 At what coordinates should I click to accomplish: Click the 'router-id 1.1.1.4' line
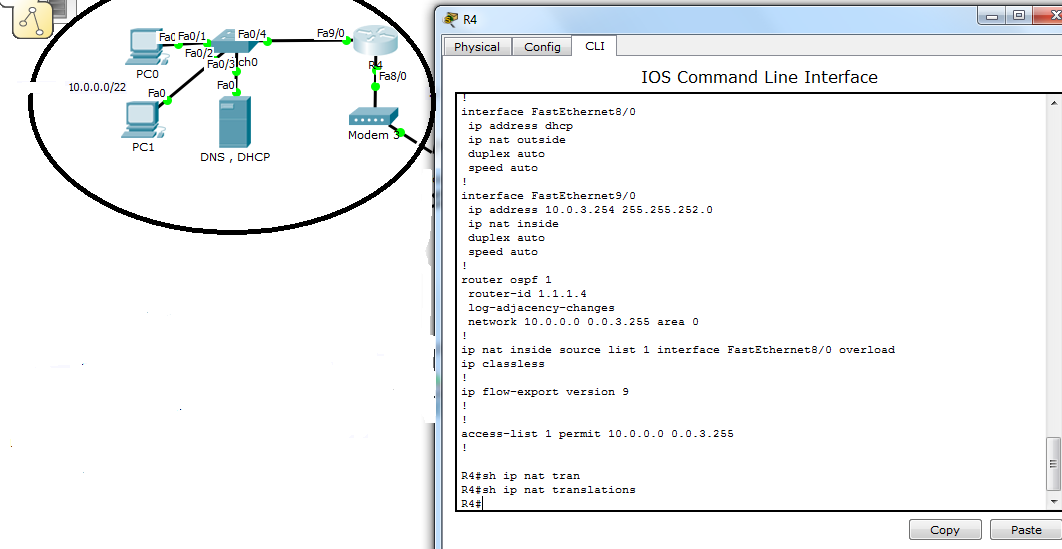[x=527, y=294]
